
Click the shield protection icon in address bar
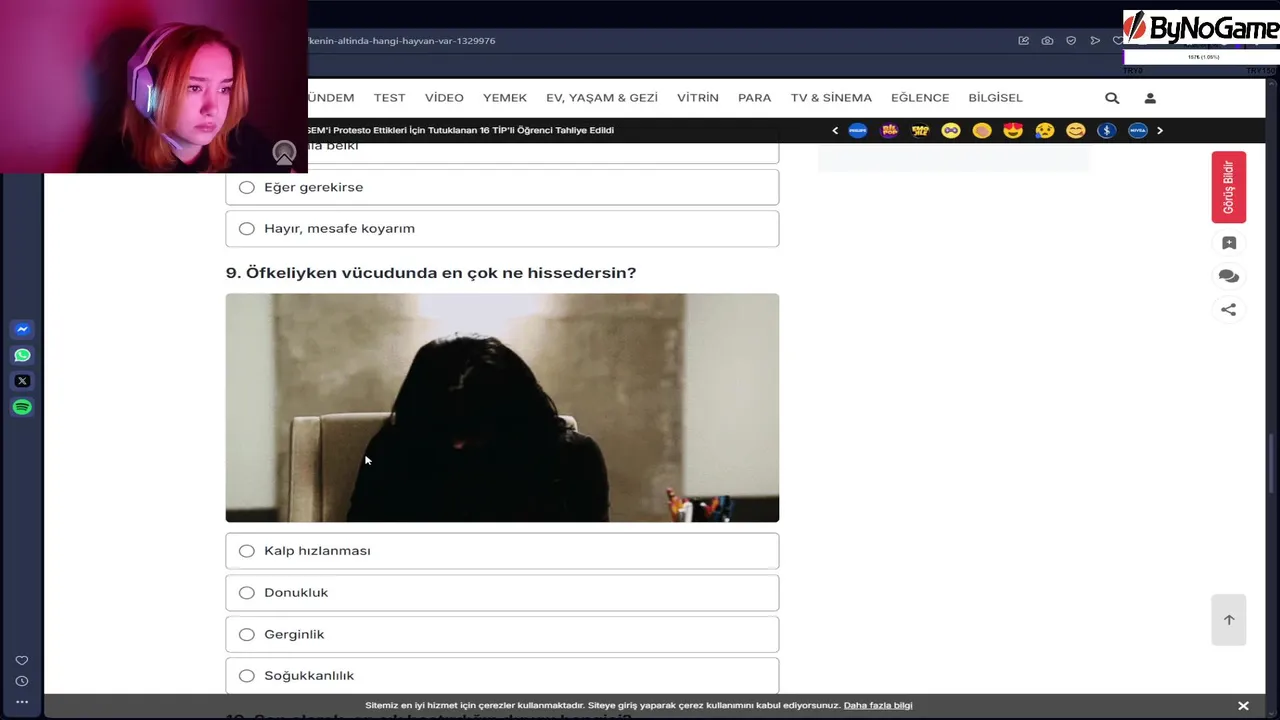pyautogui.click(x=1071, y=41)
